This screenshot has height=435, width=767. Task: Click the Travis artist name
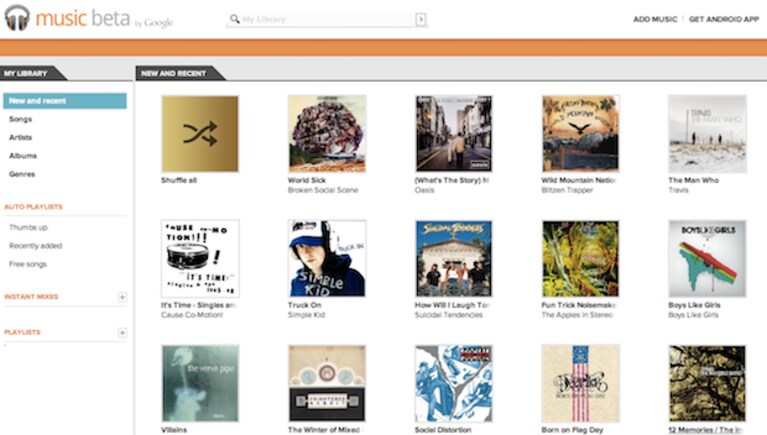pyautogui.click(x=678, y=190)
